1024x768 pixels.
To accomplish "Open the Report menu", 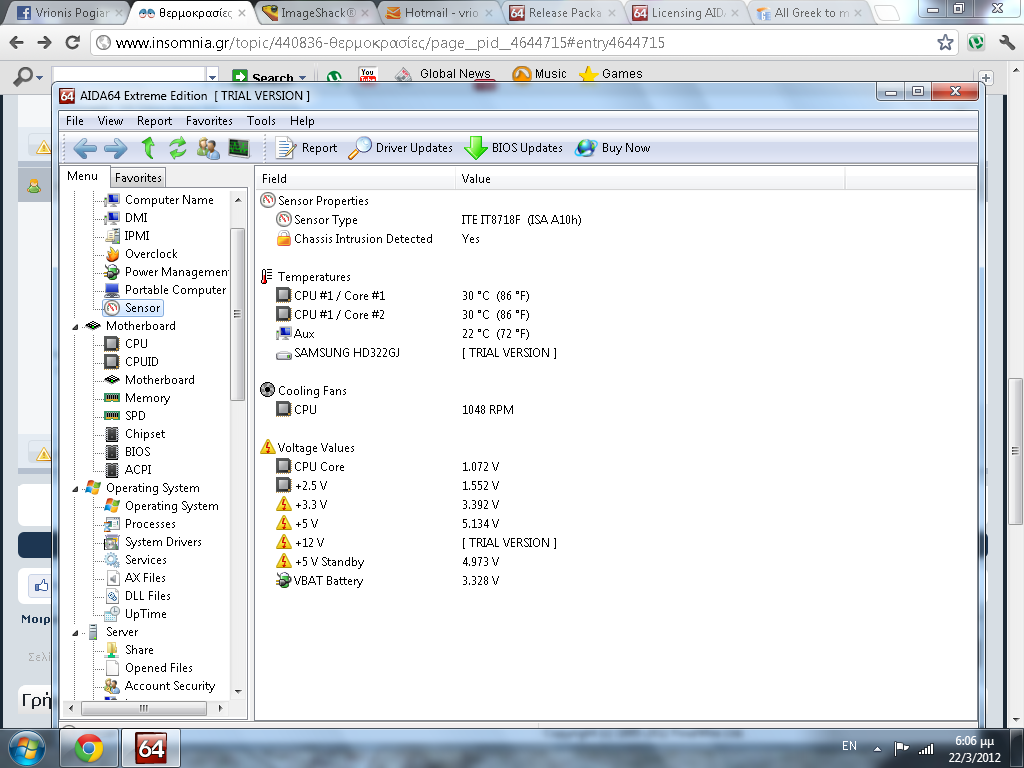I will point(155,121).
